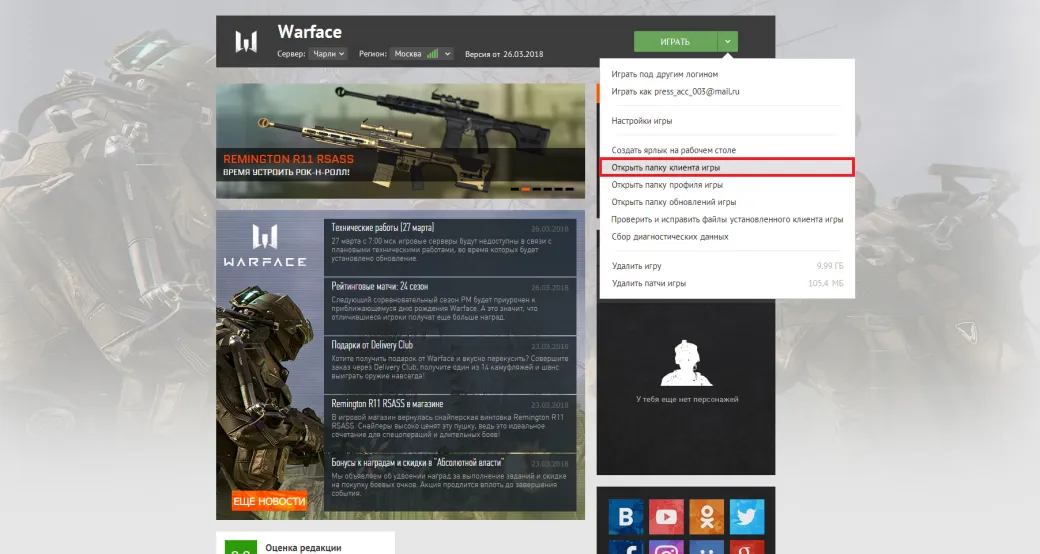
Task: Click the ЕЩЕ НОВОСТИ button
Action: click(269, 501)
